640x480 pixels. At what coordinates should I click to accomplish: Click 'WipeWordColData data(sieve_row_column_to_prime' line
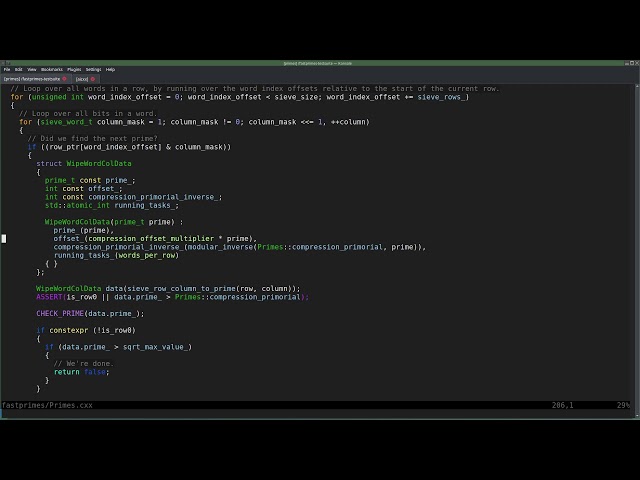click(168, 289)
